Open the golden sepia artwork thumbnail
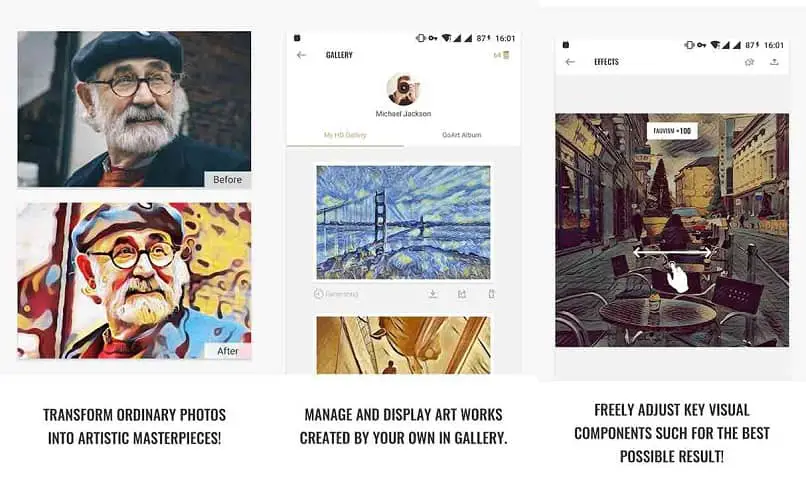The width and height of the screenshot is (806, 478). click(x=404, y=345)
